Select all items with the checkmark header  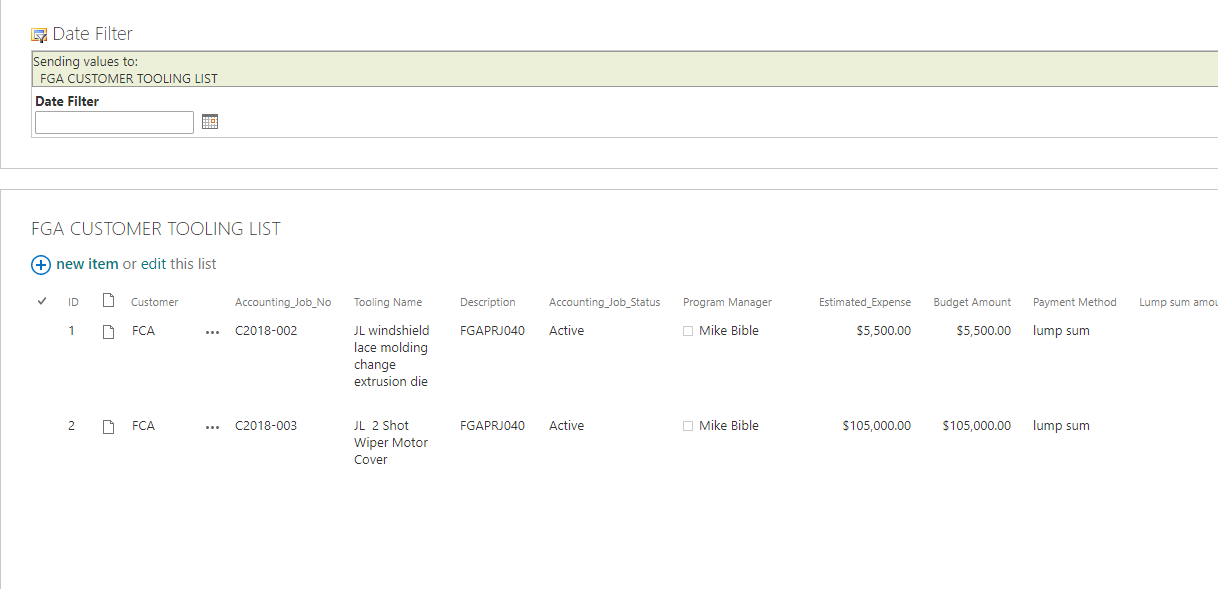(41, 300)
